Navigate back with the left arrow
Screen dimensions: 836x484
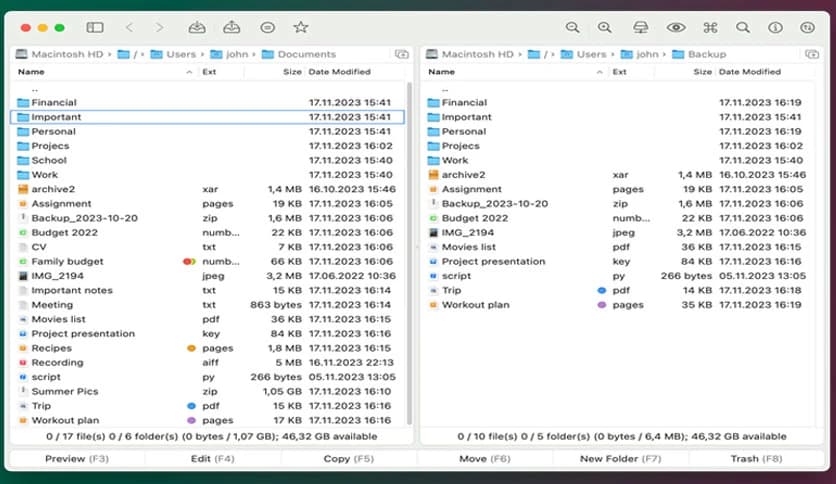click(x=129, y=27)
